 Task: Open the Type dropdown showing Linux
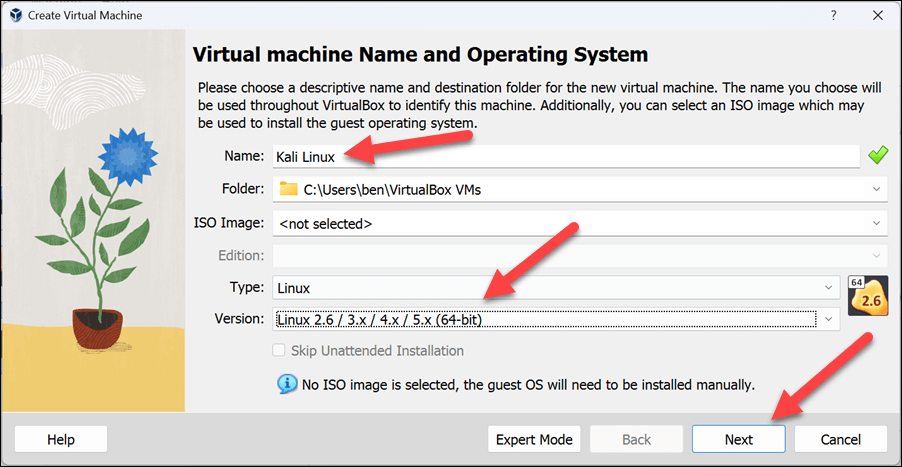[x=556, y=288]
